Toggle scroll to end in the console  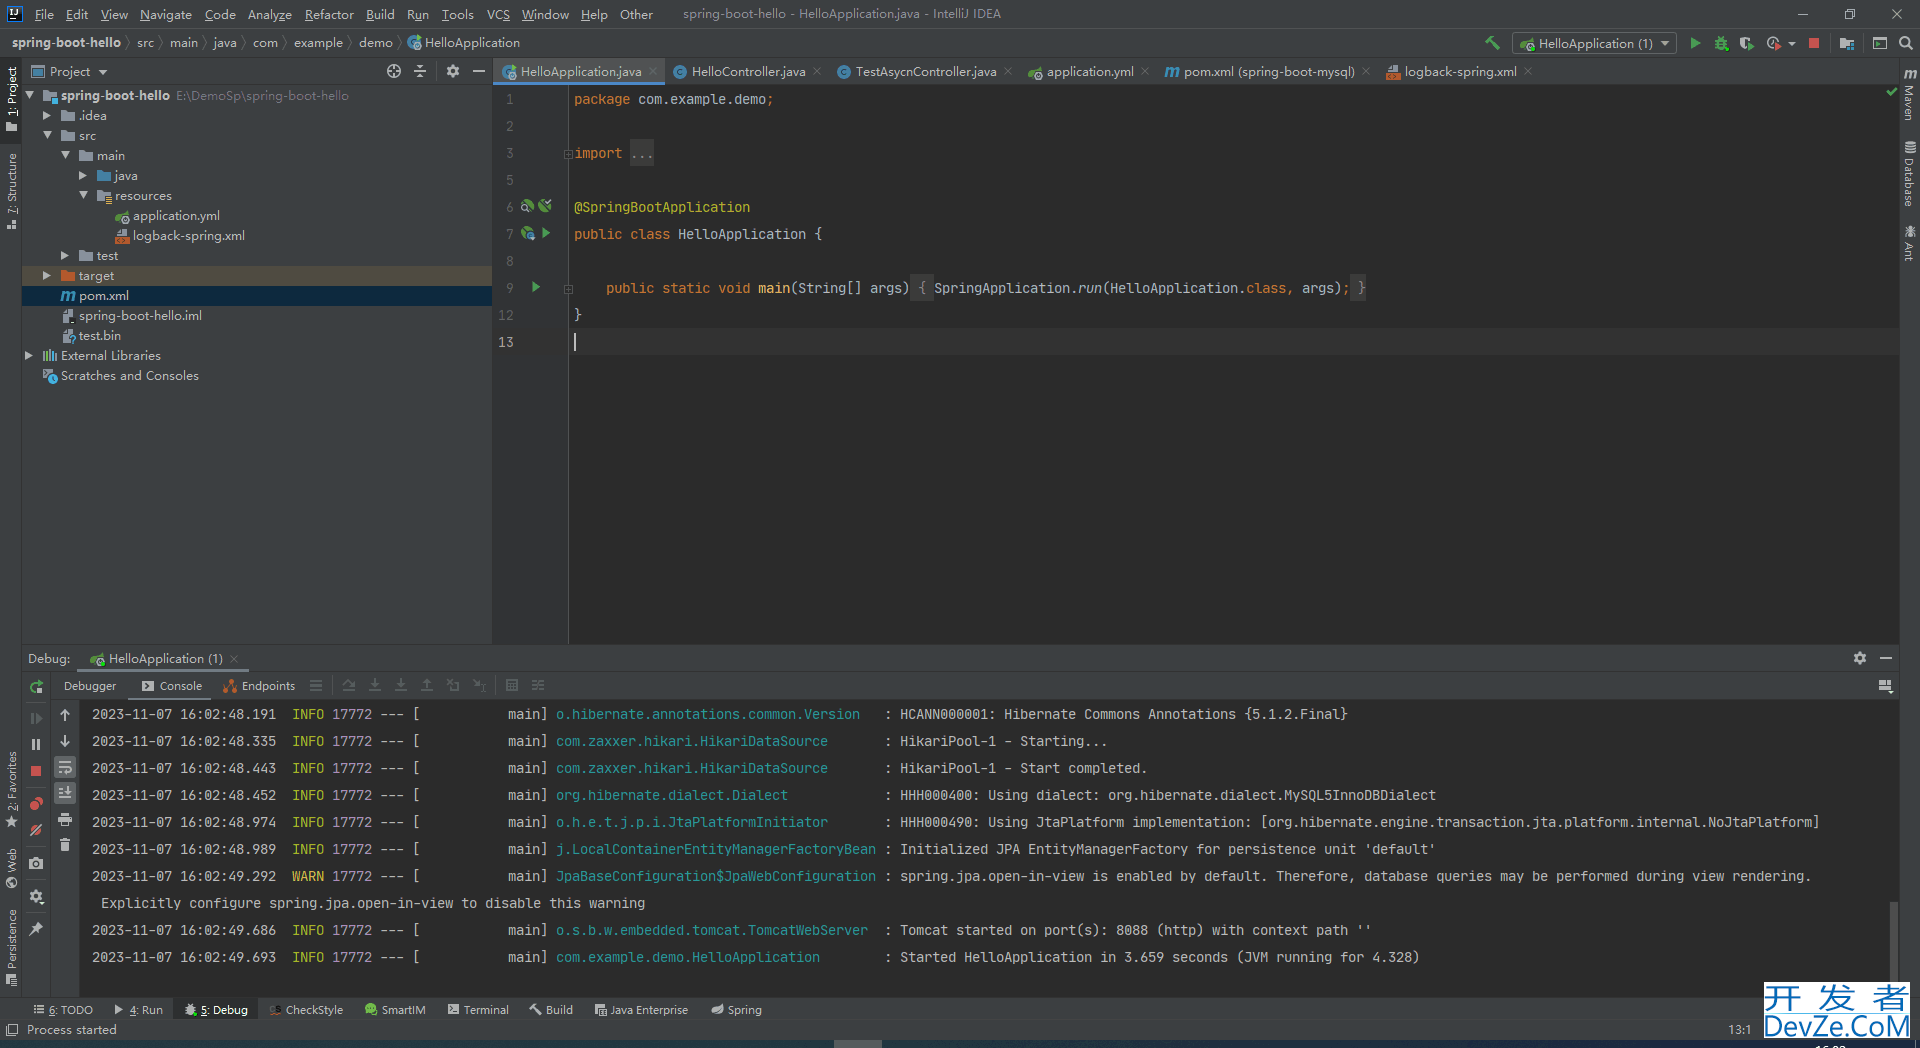[x=65, y=793]
